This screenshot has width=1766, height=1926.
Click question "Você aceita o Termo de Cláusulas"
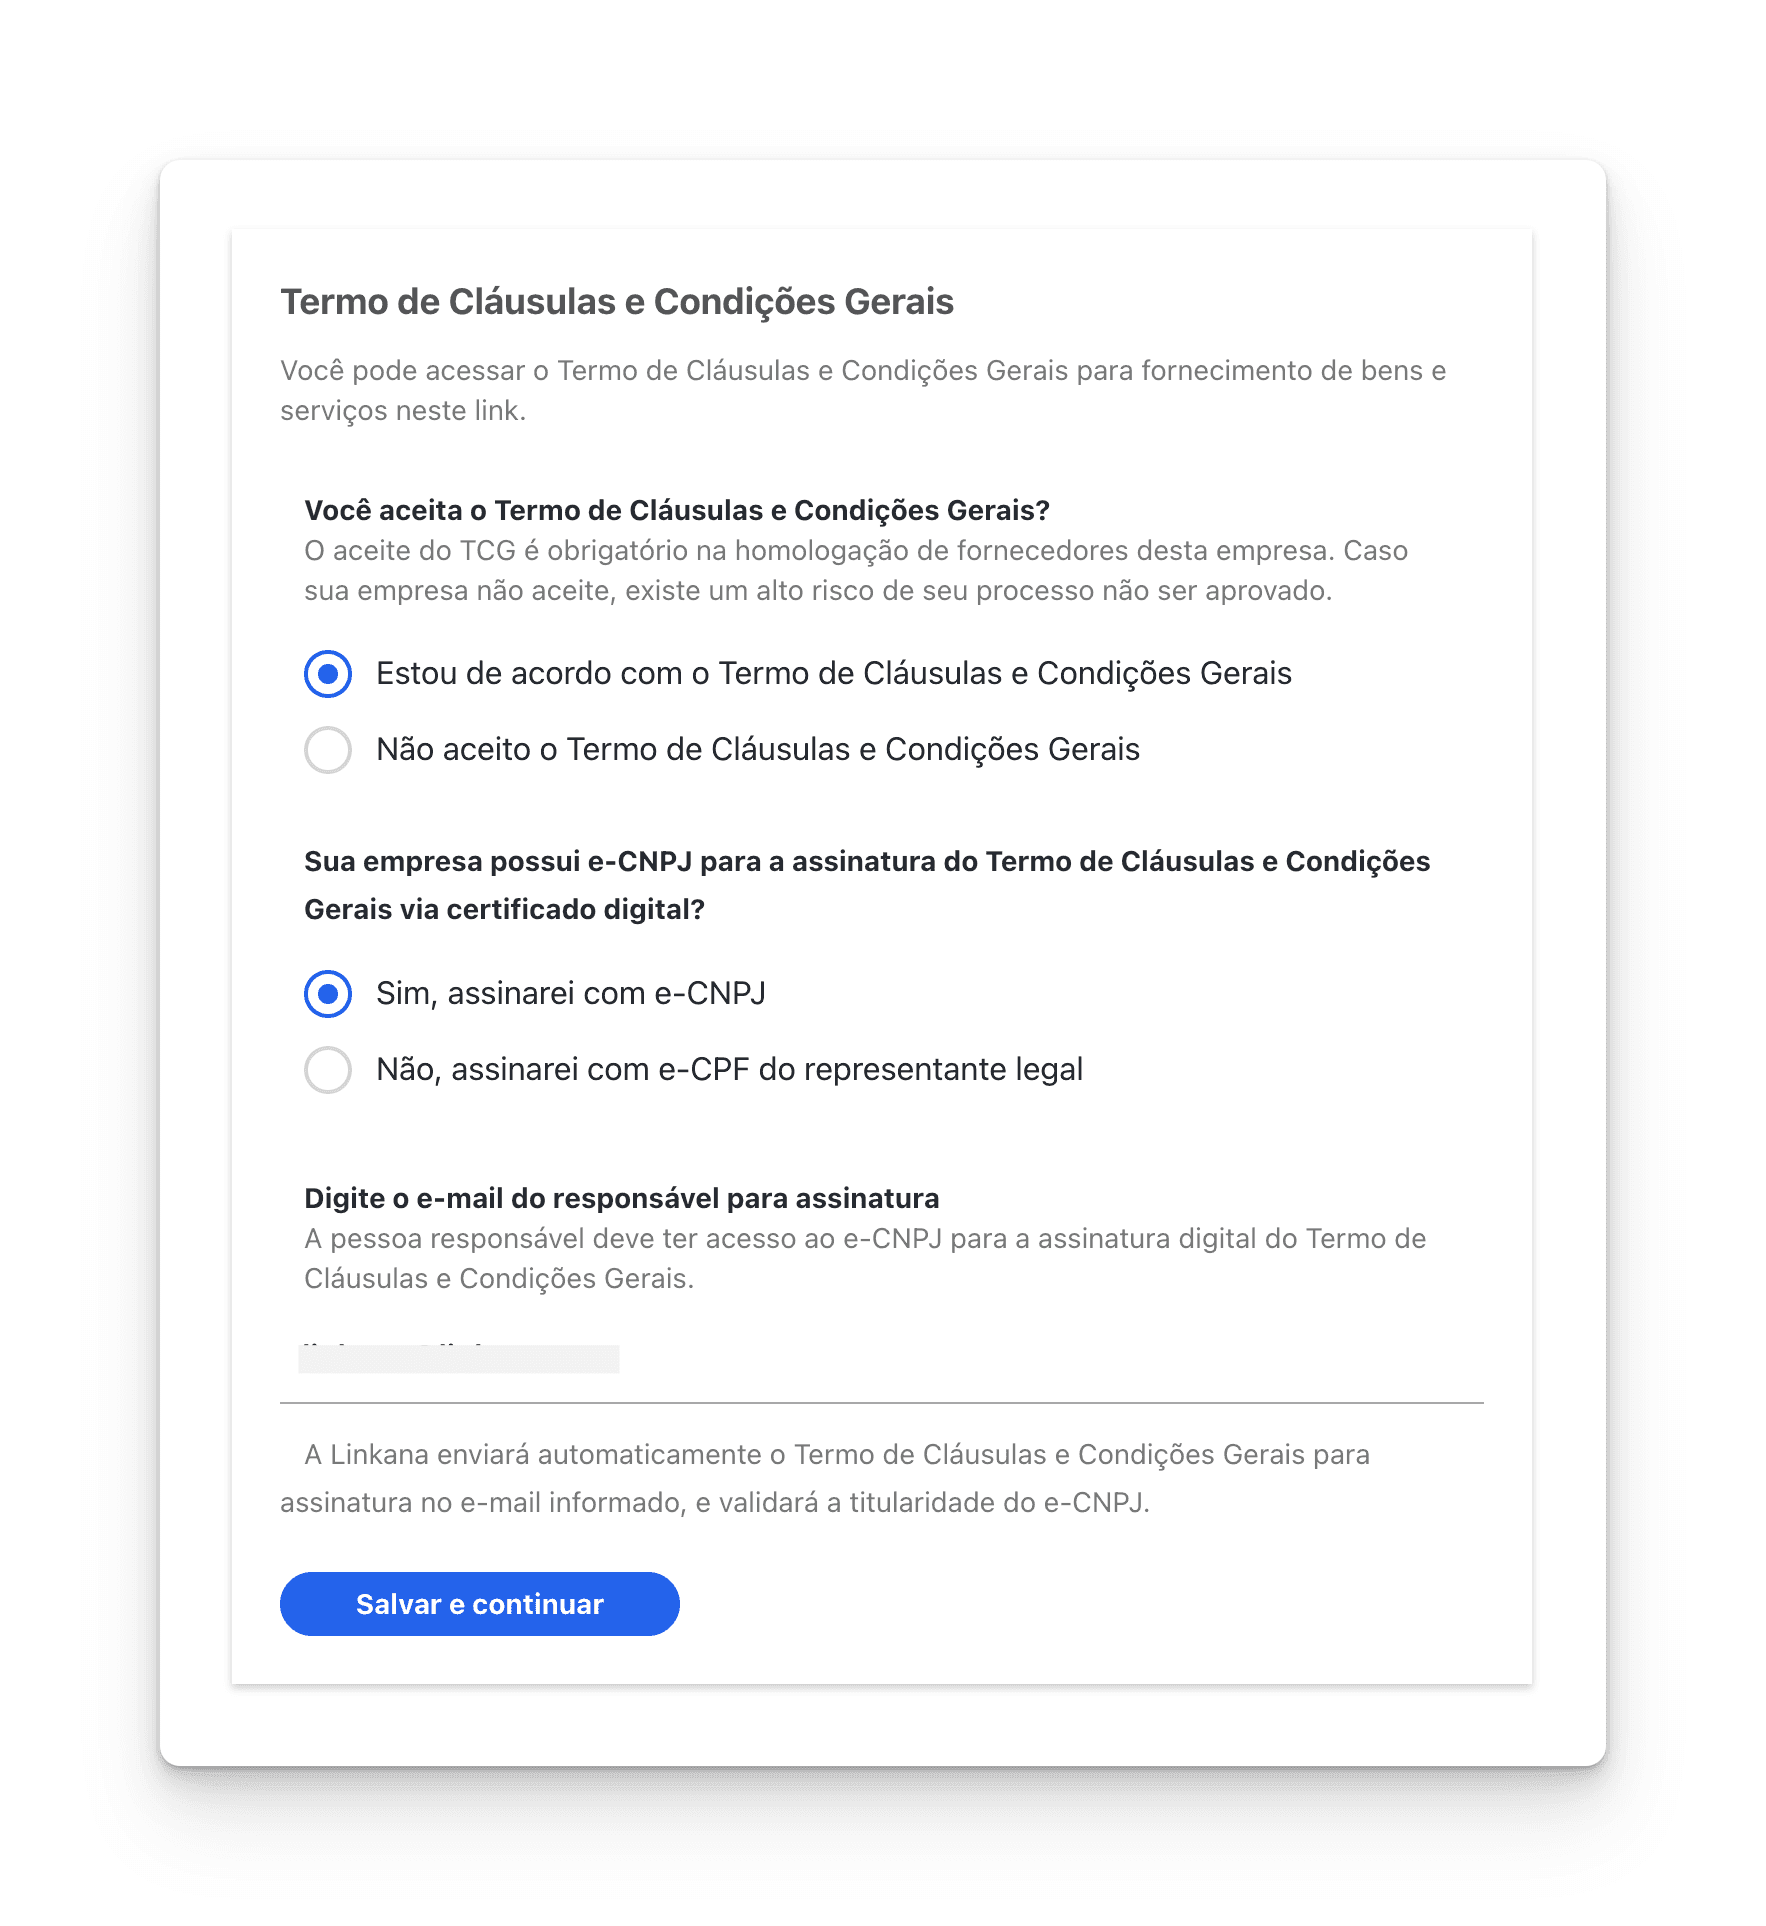pyautogui.click(x=677, y=510)
